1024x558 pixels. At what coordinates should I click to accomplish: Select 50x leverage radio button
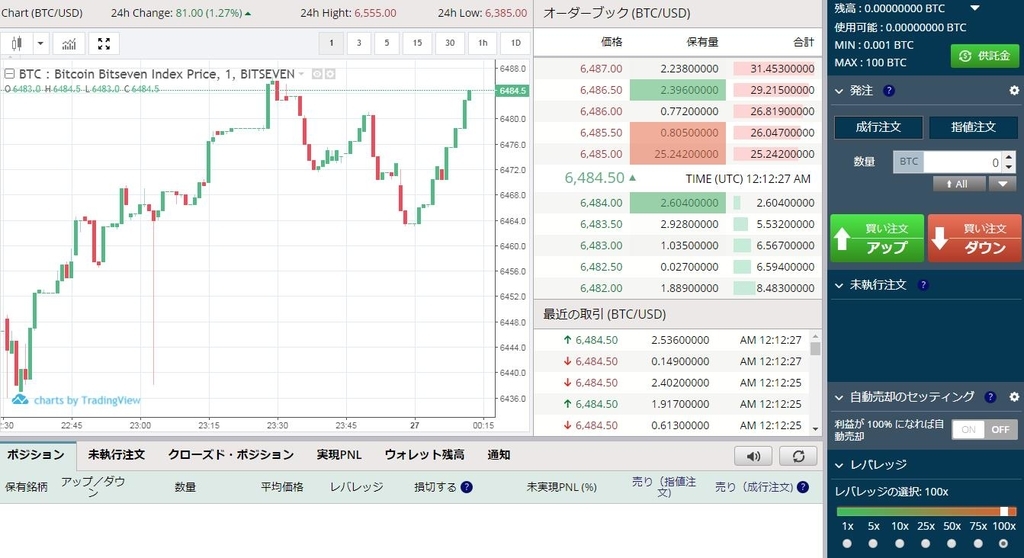click(x=952, y=544)
